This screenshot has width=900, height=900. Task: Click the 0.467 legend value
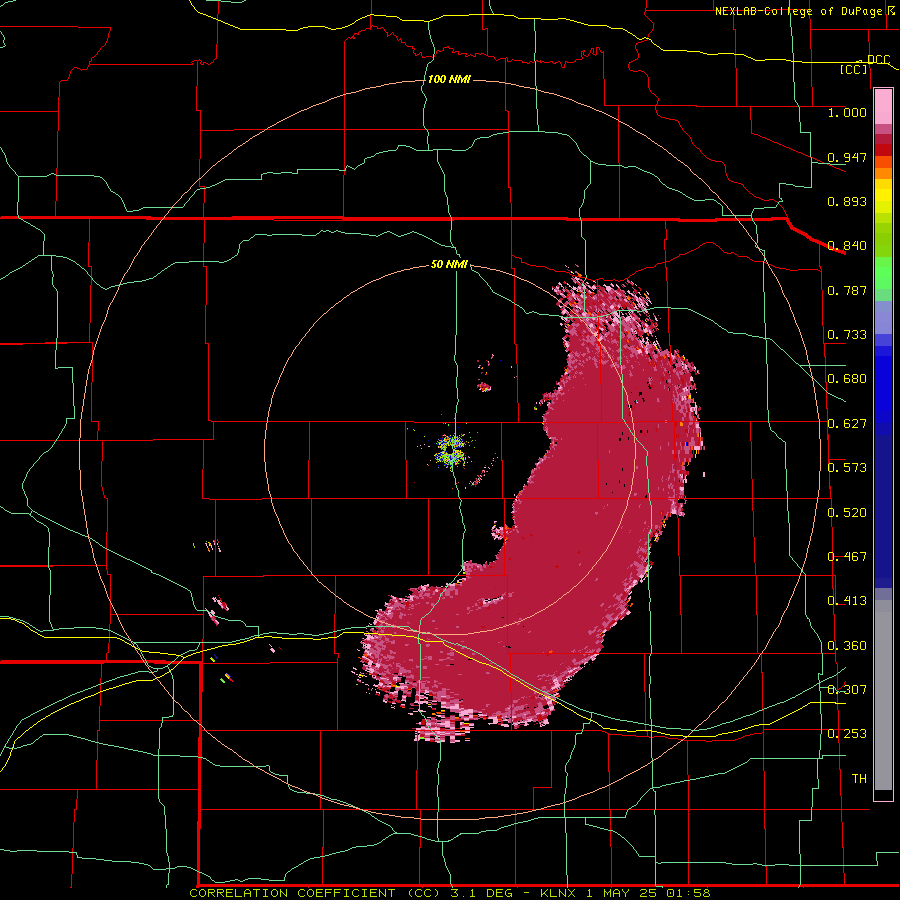point(847,557)
